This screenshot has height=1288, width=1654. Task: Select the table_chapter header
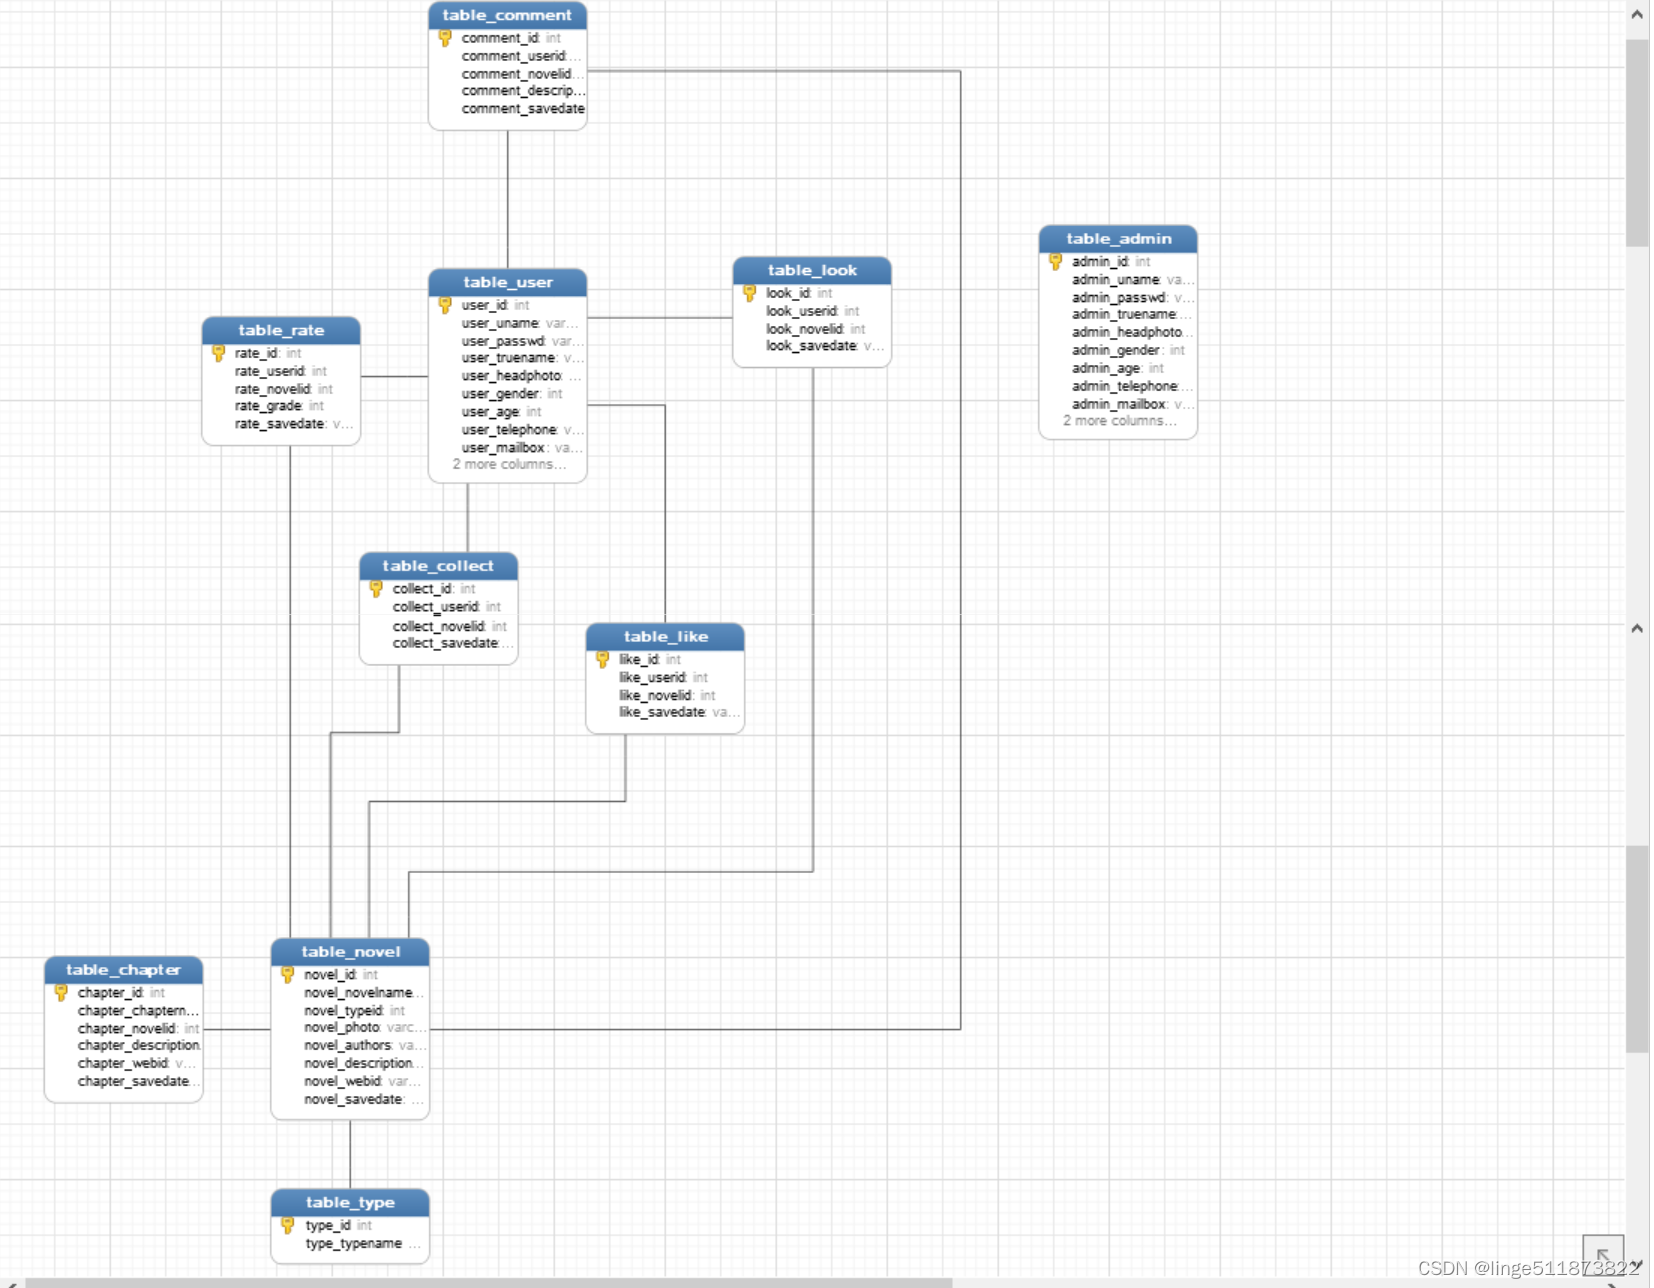click(124, 970)
